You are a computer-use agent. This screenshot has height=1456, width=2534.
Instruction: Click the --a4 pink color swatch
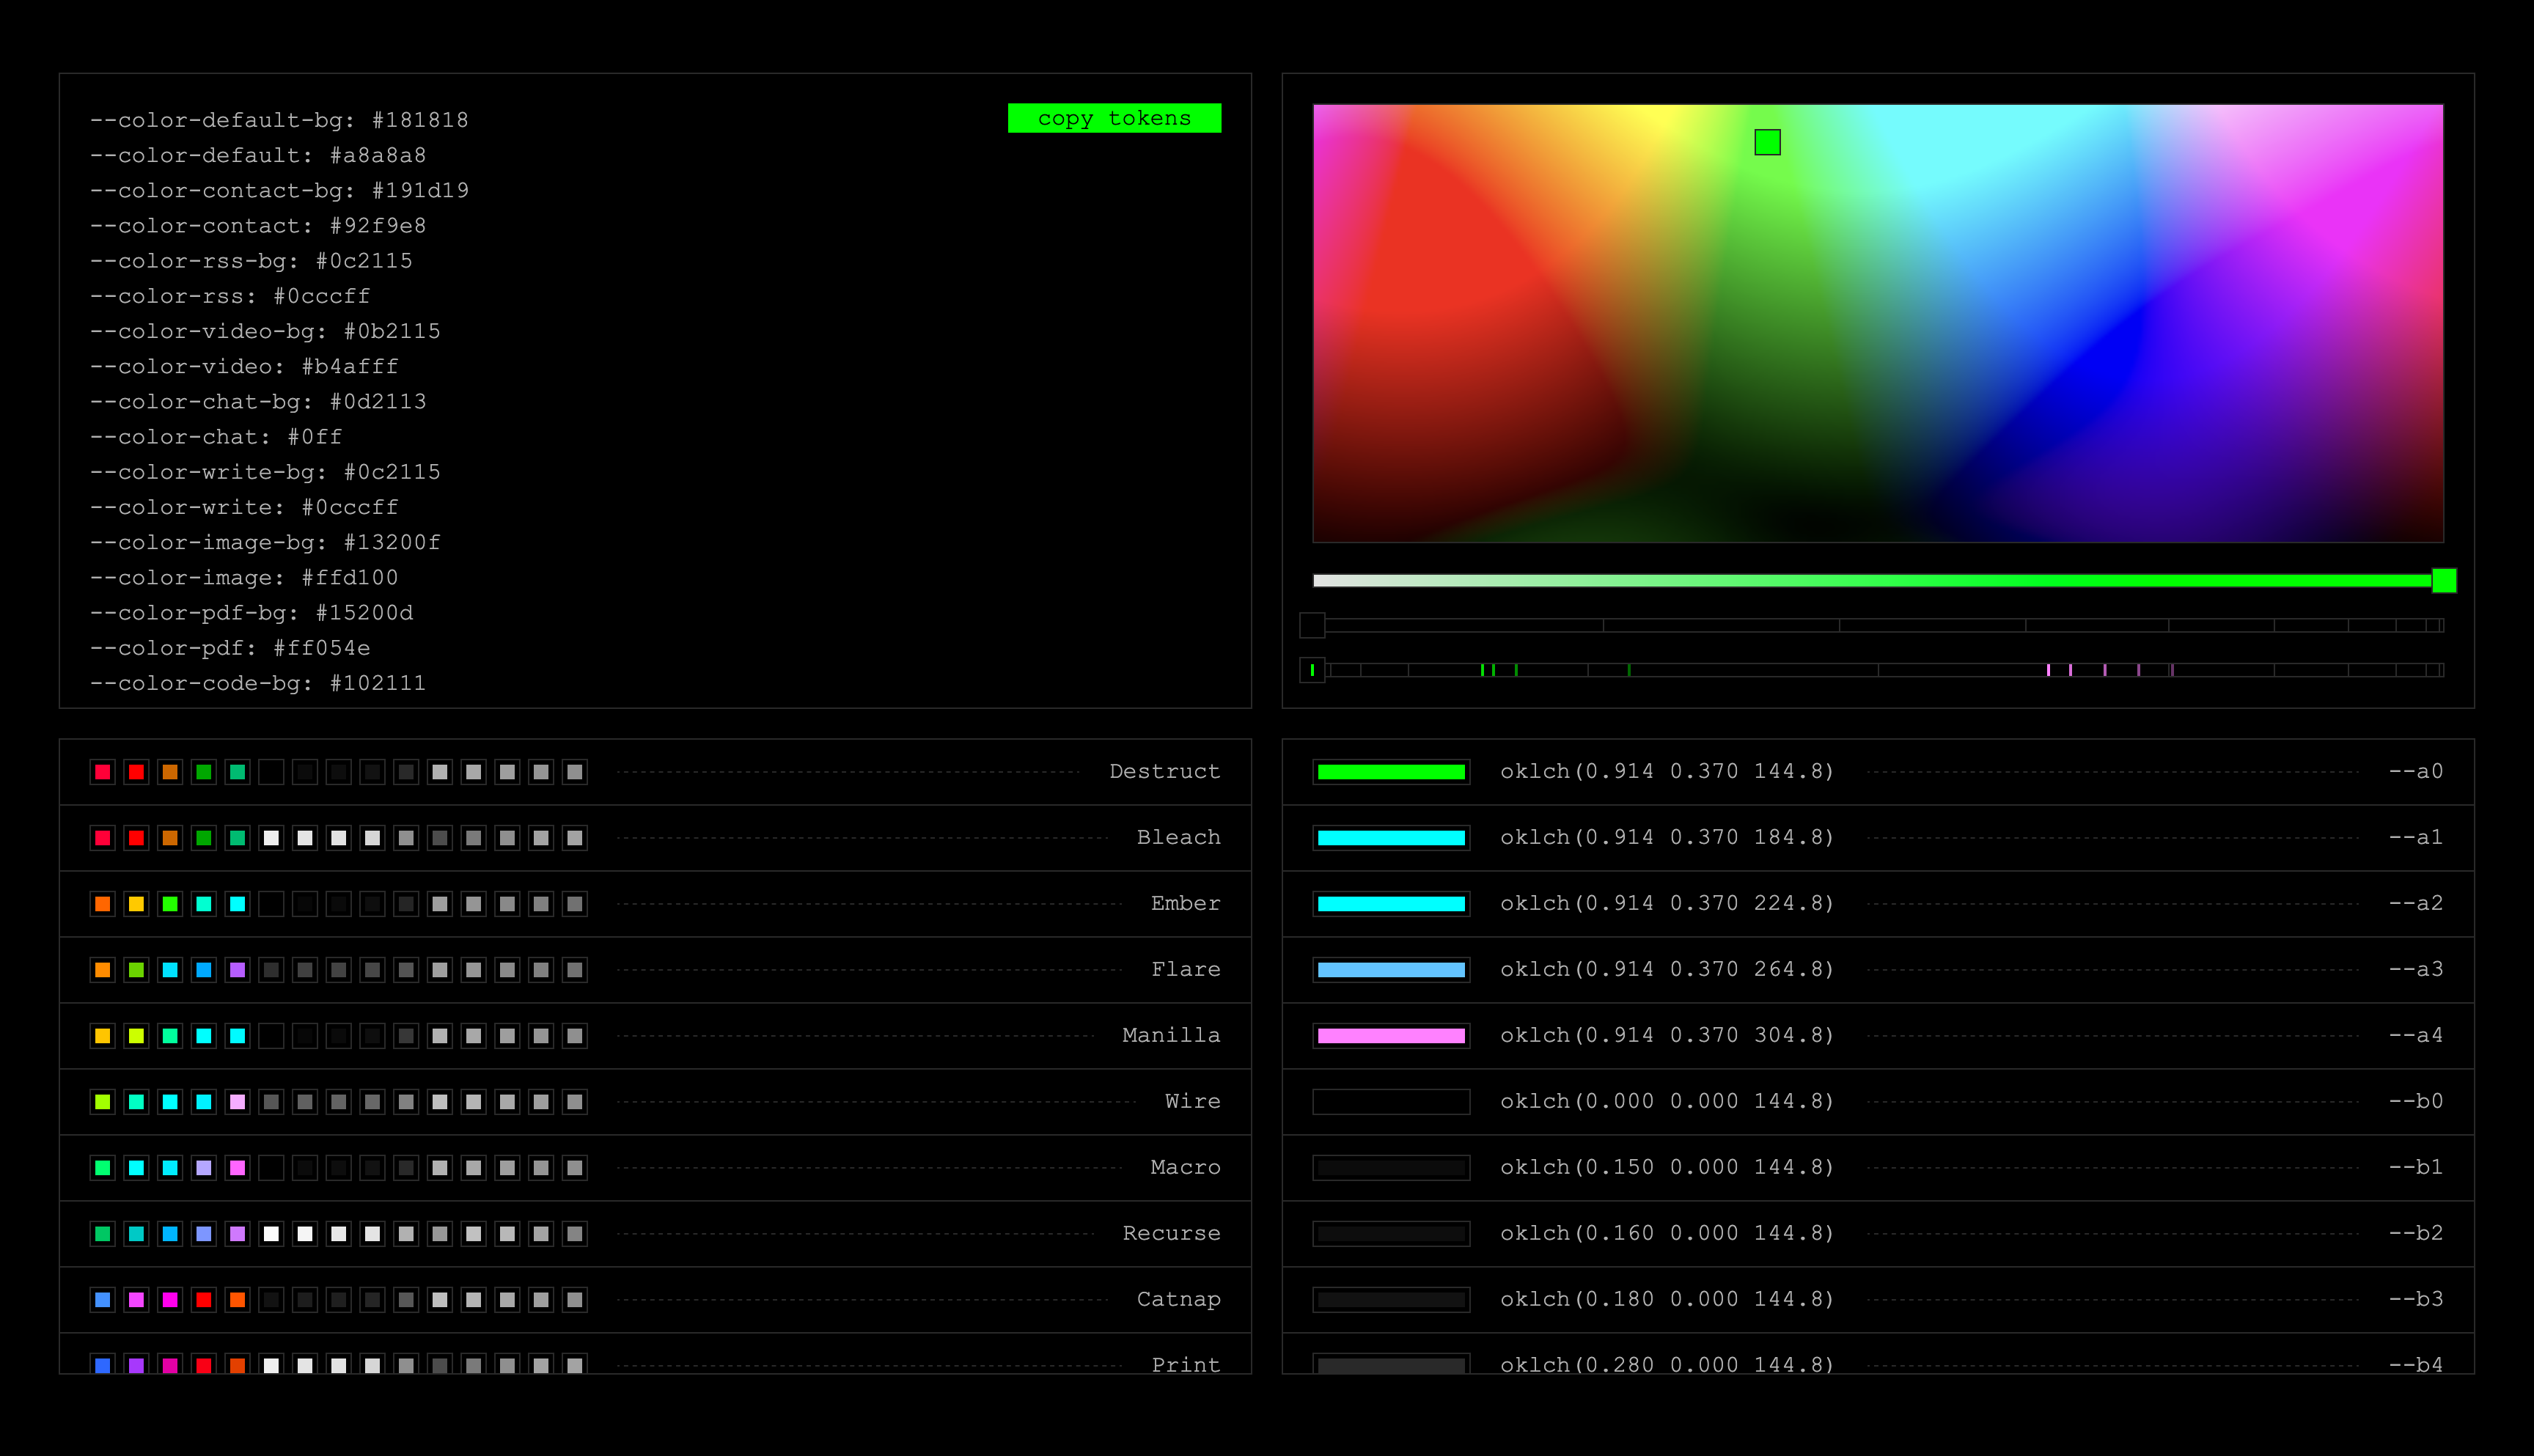click(x=1391, y=1035)
